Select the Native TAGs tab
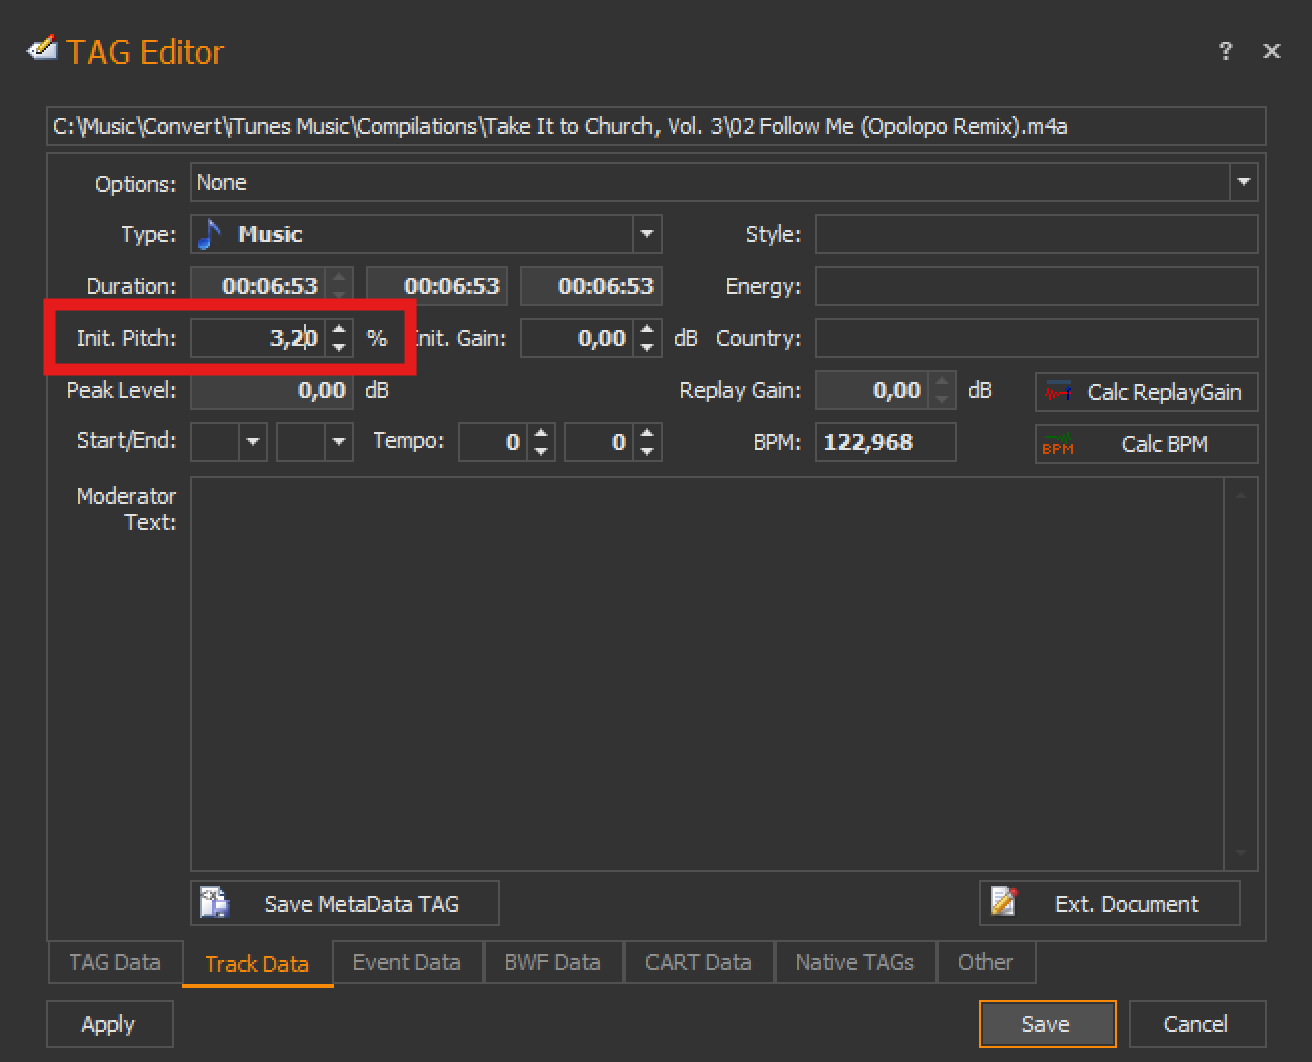 (855, 962)
